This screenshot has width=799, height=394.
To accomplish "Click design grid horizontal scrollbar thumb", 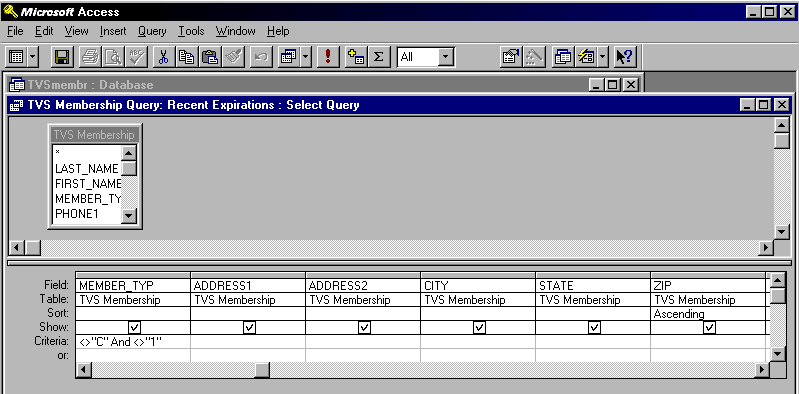I will point(261,370).
